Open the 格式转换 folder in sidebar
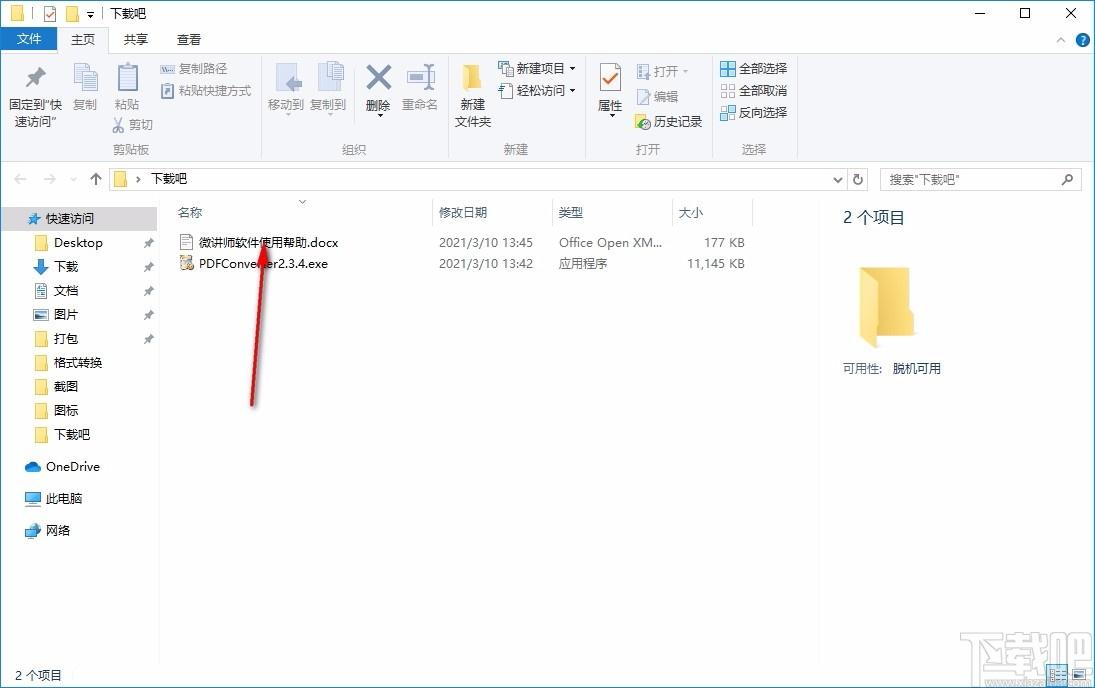 click(x=79, y=363)
